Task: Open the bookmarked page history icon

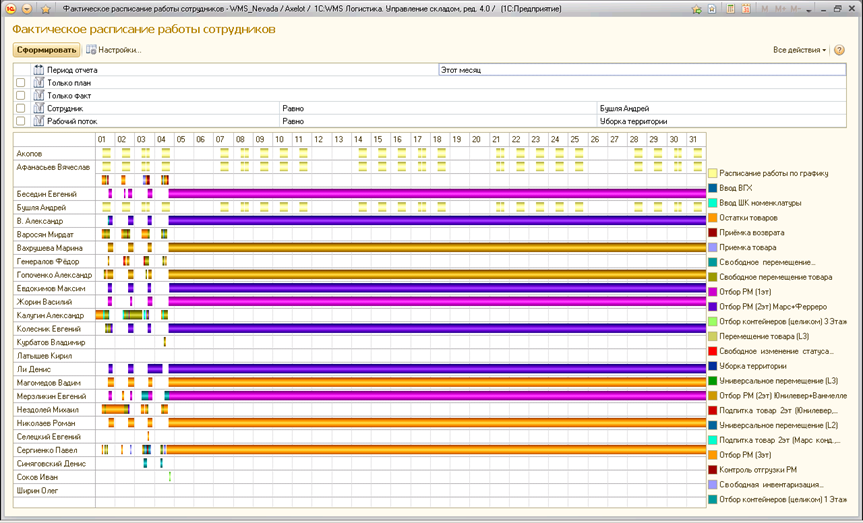Action: (713, 8)
